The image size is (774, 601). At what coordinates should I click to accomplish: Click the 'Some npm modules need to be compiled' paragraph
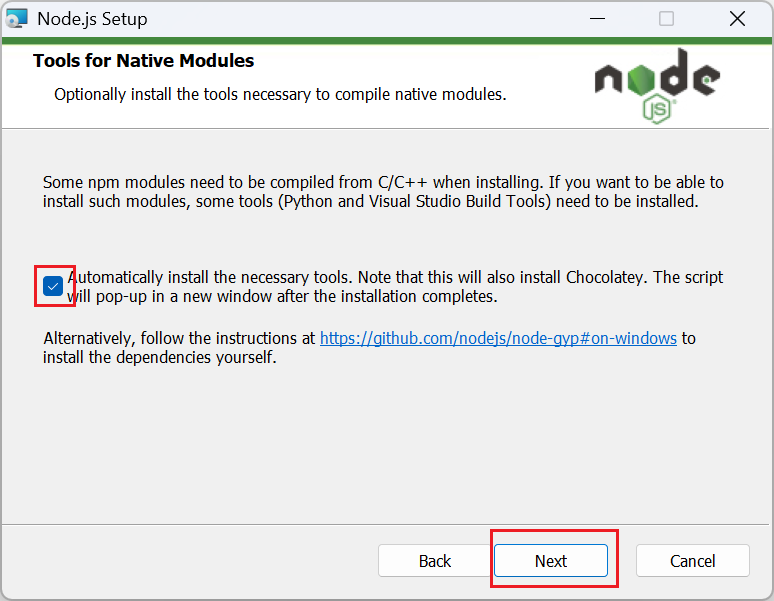383,192
